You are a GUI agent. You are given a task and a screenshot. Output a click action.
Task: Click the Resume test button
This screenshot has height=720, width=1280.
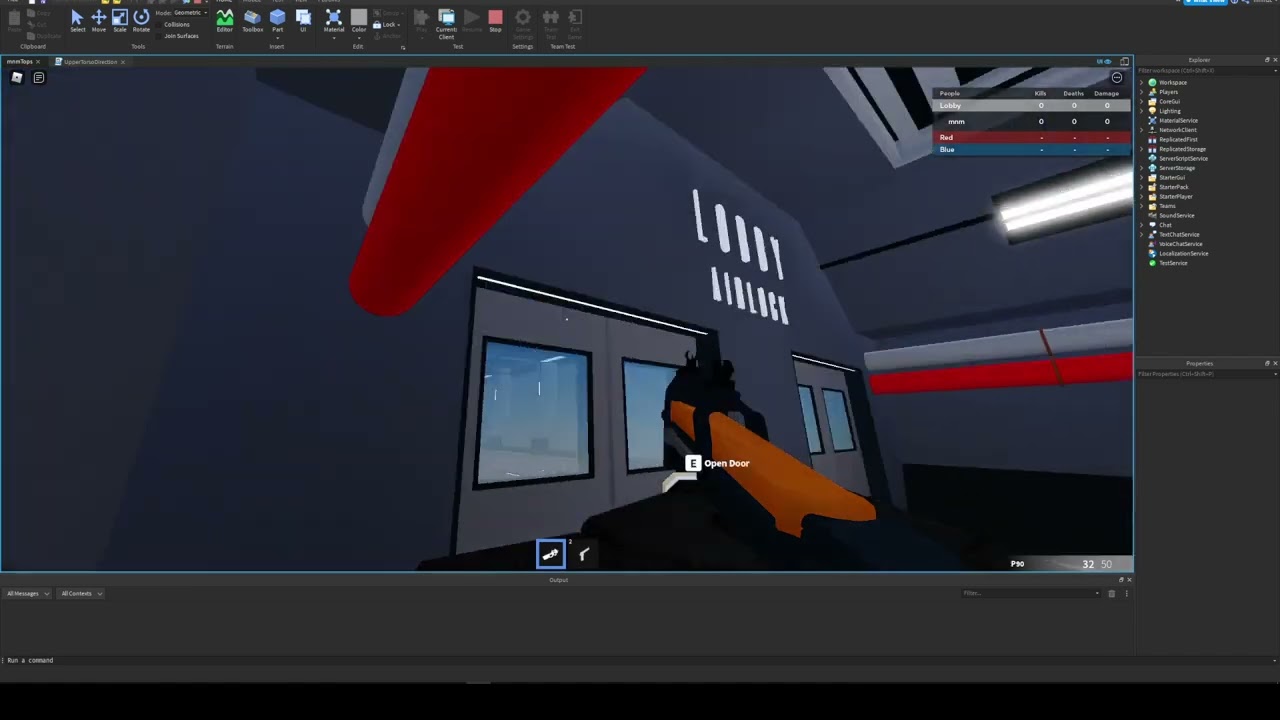(471, 20)
